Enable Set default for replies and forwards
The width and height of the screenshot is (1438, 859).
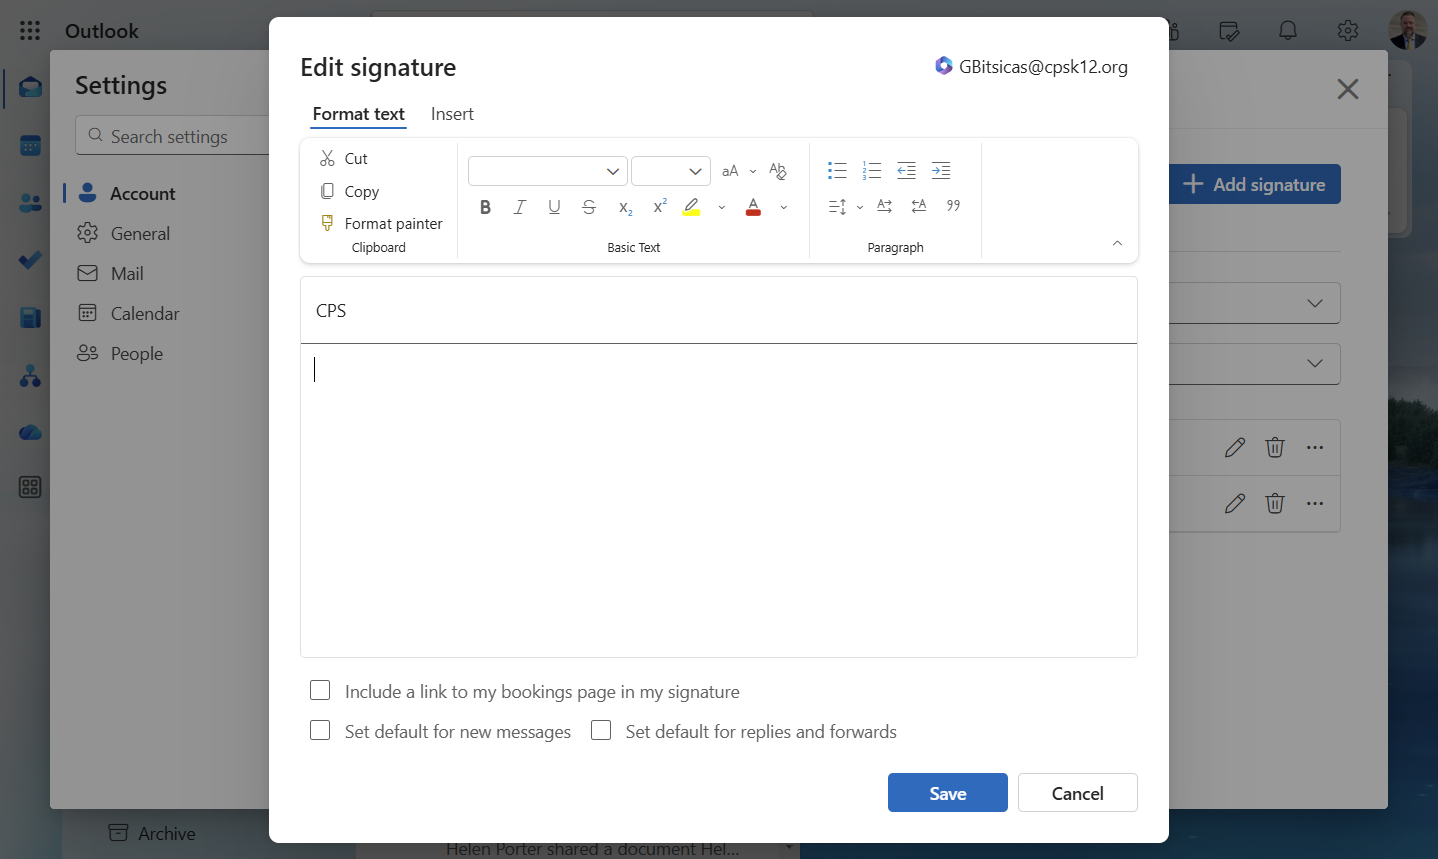(601, 730)
